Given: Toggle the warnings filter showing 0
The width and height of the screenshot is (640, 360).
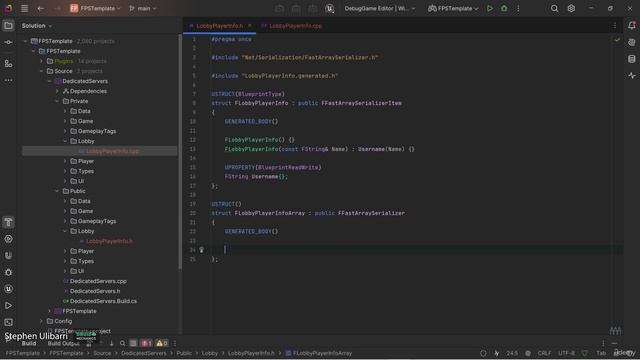Looking at the screenshot, I should point(162,343).
